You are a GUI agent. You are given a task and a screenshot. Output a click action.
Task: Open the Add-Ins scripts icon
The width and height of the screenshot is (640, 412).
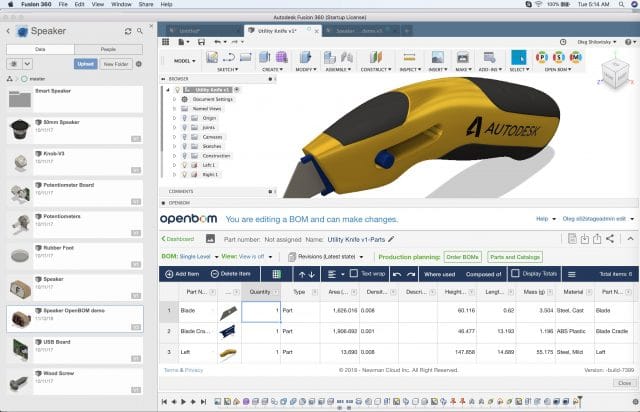(x=489, y=58)
